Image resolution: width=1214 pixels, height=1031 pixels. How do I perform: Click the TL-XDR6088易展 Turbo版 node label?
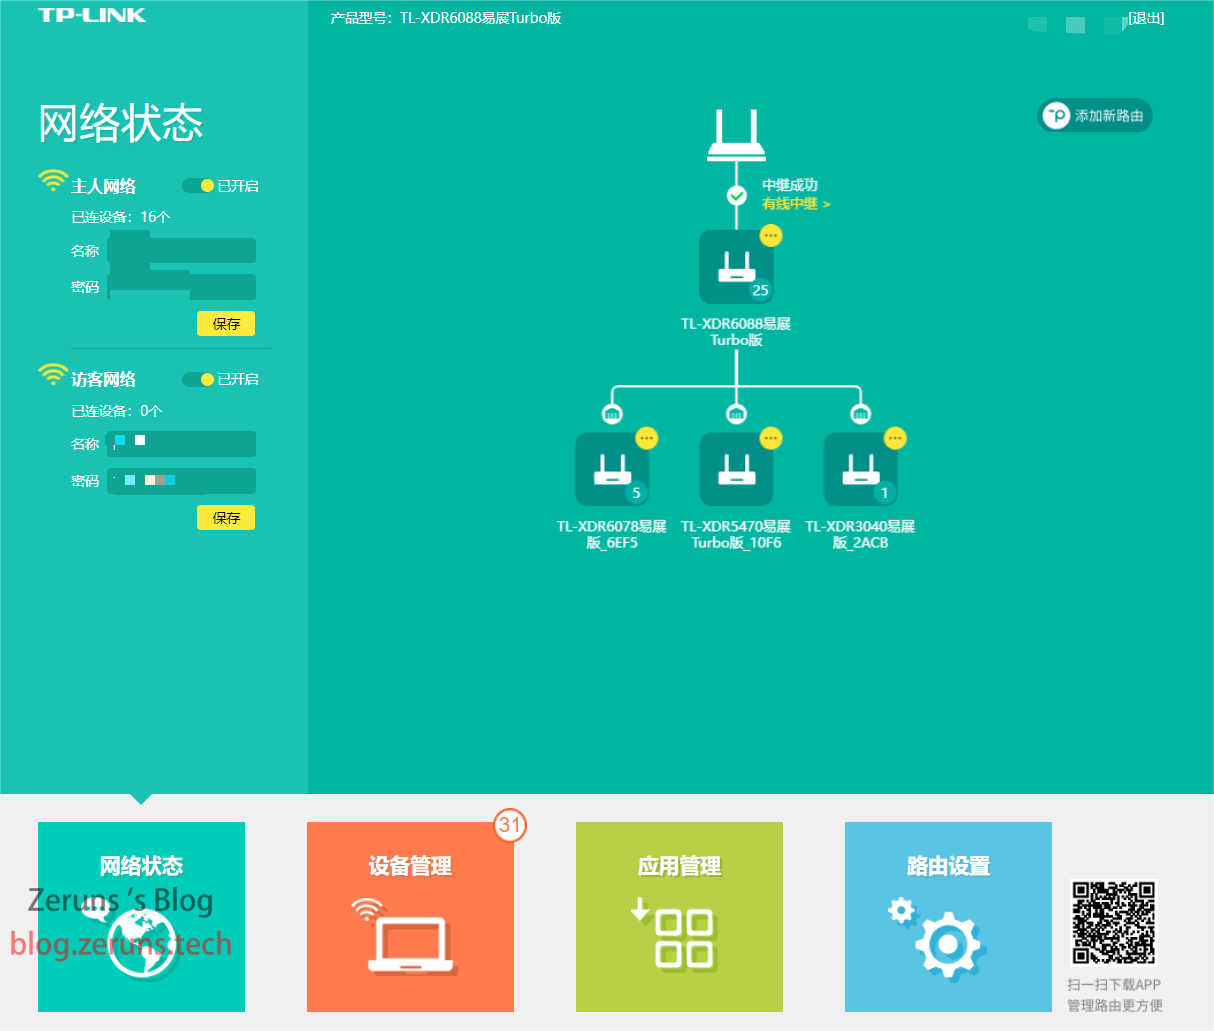[x=736, y=332]
